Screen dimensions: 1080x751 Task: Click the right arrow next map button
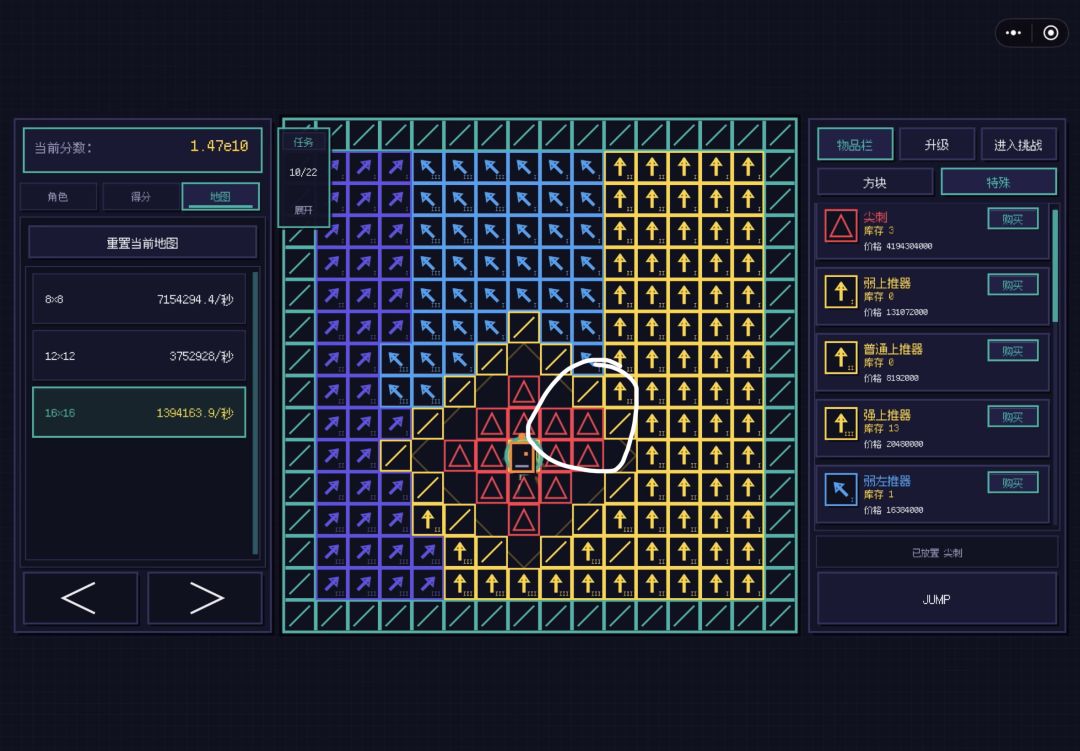[x=205, y=597]
